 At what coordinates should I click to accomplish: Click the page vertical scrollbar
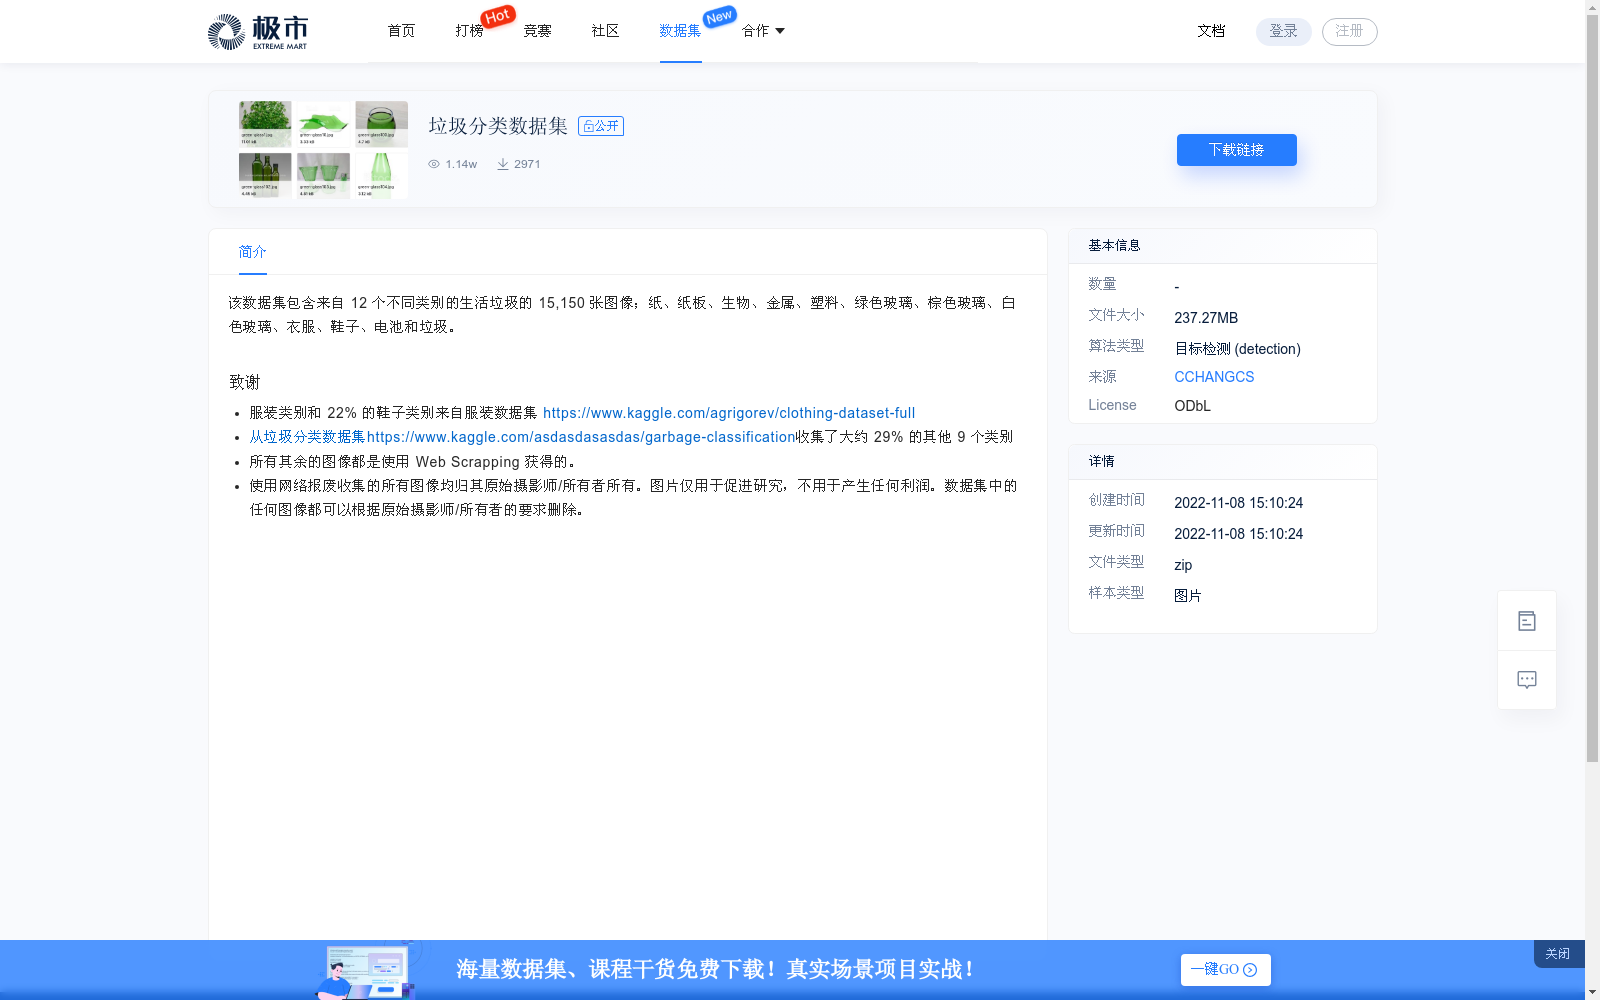1592,389
